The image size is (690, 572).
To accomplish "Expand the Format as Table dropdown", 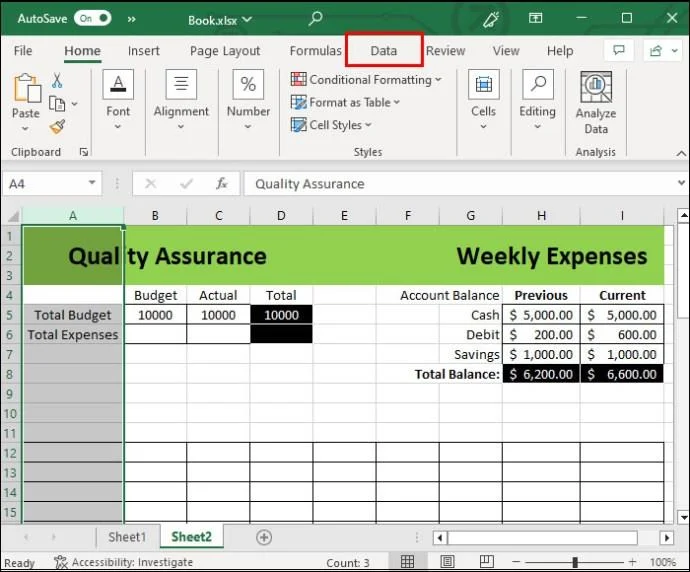I will (x=346, y=102).
